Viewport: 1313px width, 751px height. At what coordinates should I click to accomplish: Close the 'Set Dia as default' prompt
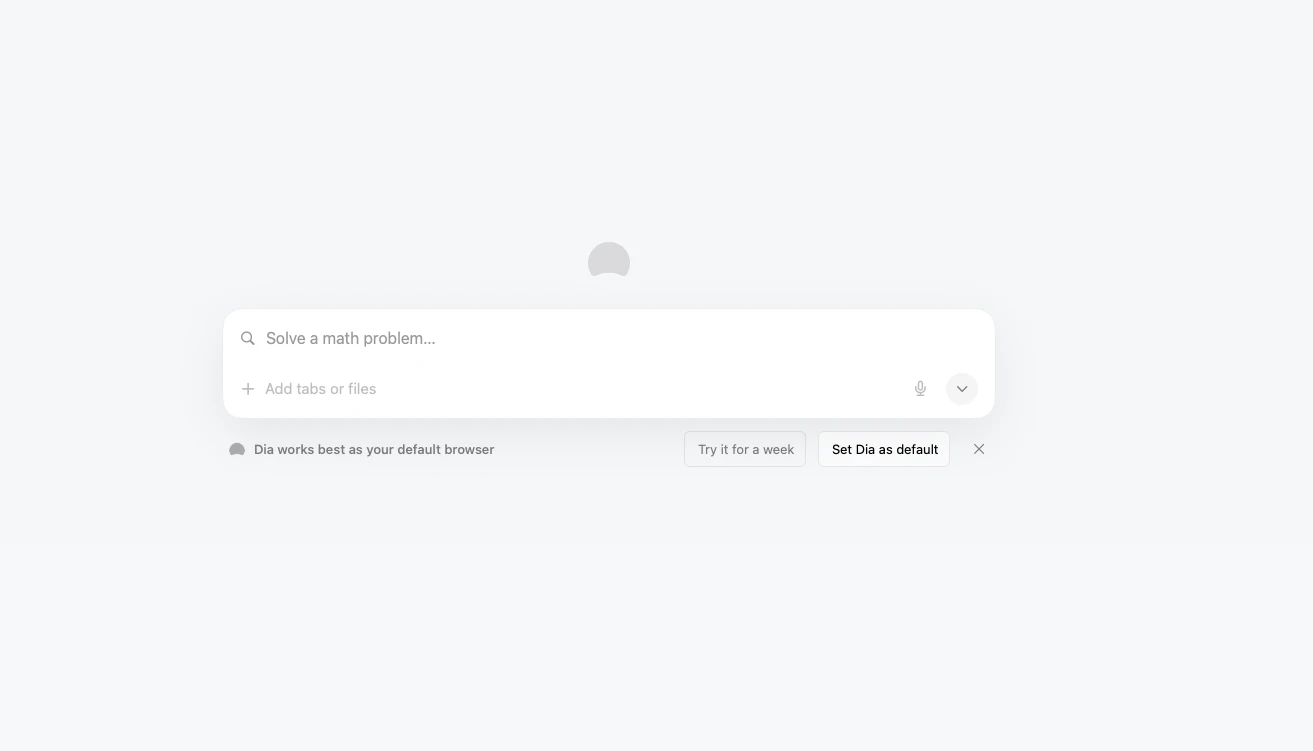tap(979, 449)
